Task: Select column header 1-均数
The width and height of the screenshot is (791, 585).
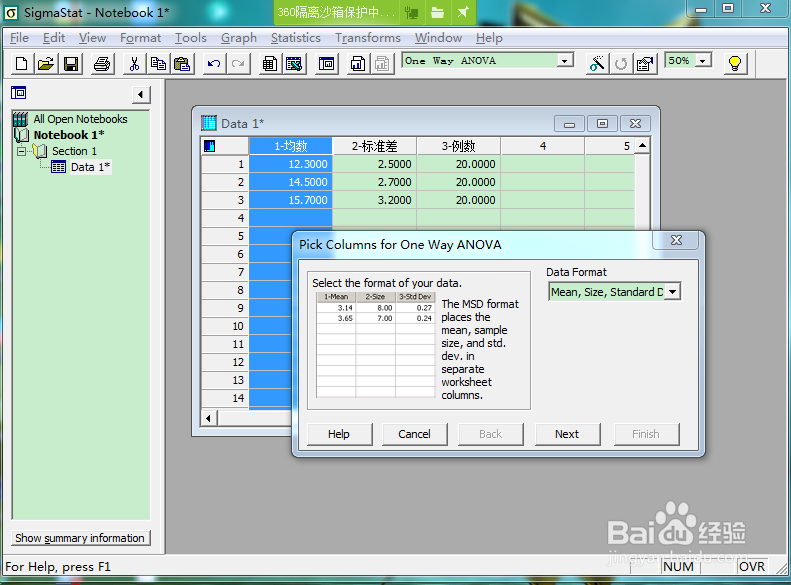Action: pos(291,146)
